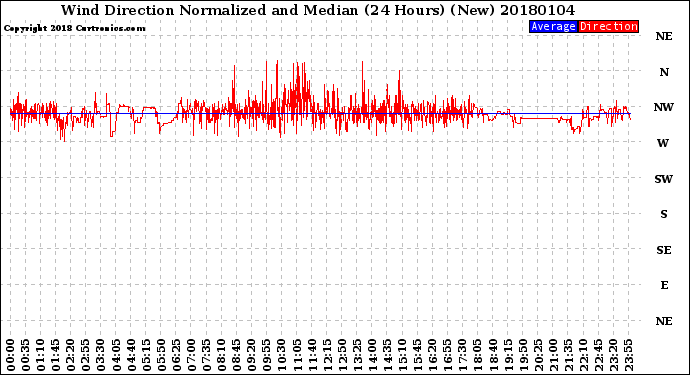Click the 17:30 time axis label
This screenshot has width=690, height=375.
[x=462, y=355]
